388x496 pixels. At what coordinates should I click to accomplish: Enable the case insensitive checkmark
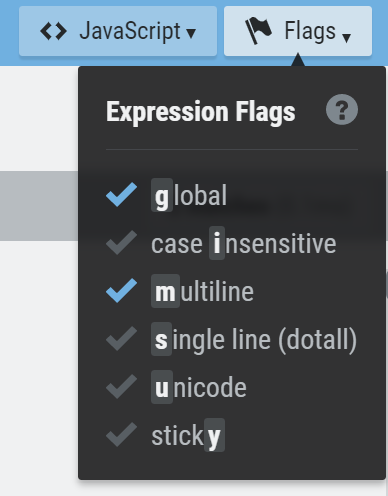coord(121,243)
